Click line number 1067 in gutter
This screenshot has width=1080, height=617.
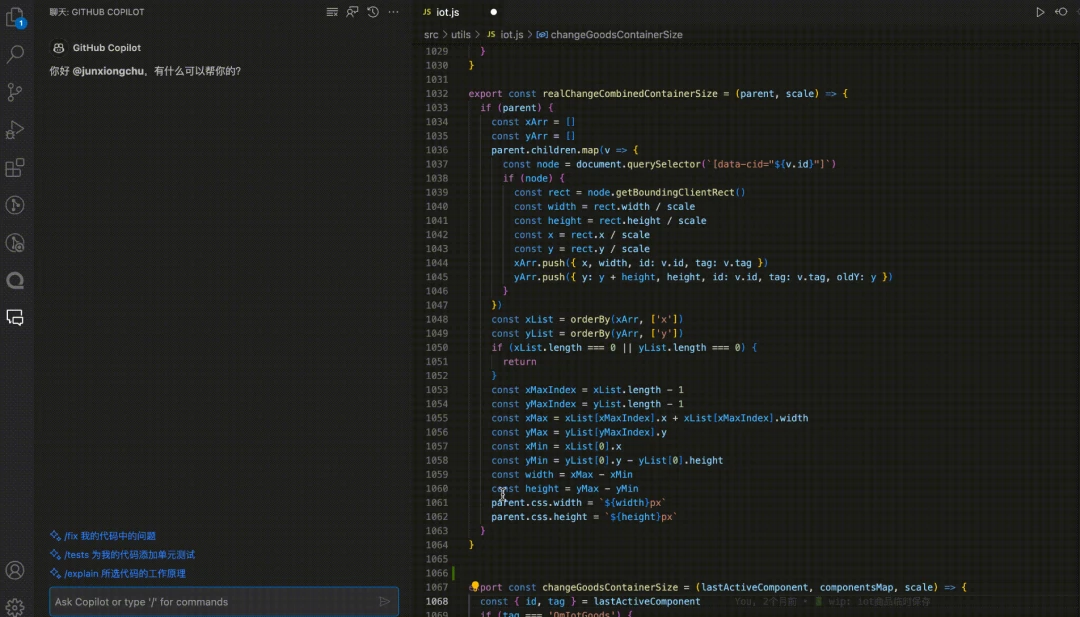click(x=437, y=587)
